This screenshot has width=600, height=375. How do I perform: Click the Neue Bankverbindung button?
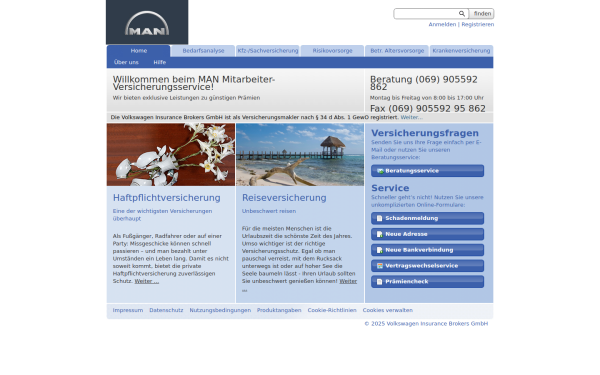pyautogui.click(x=427, y=250)
